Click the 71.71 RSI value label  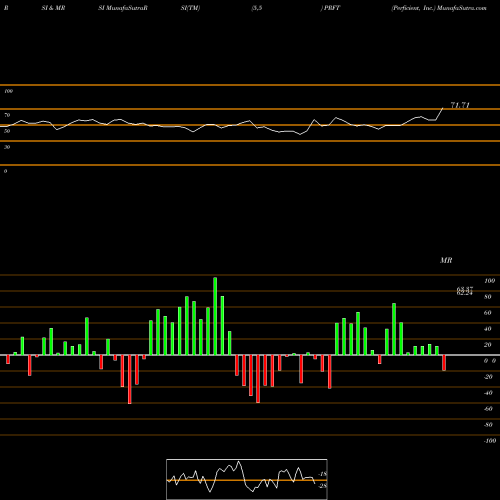pyautogui.click(x=460, y=105)
